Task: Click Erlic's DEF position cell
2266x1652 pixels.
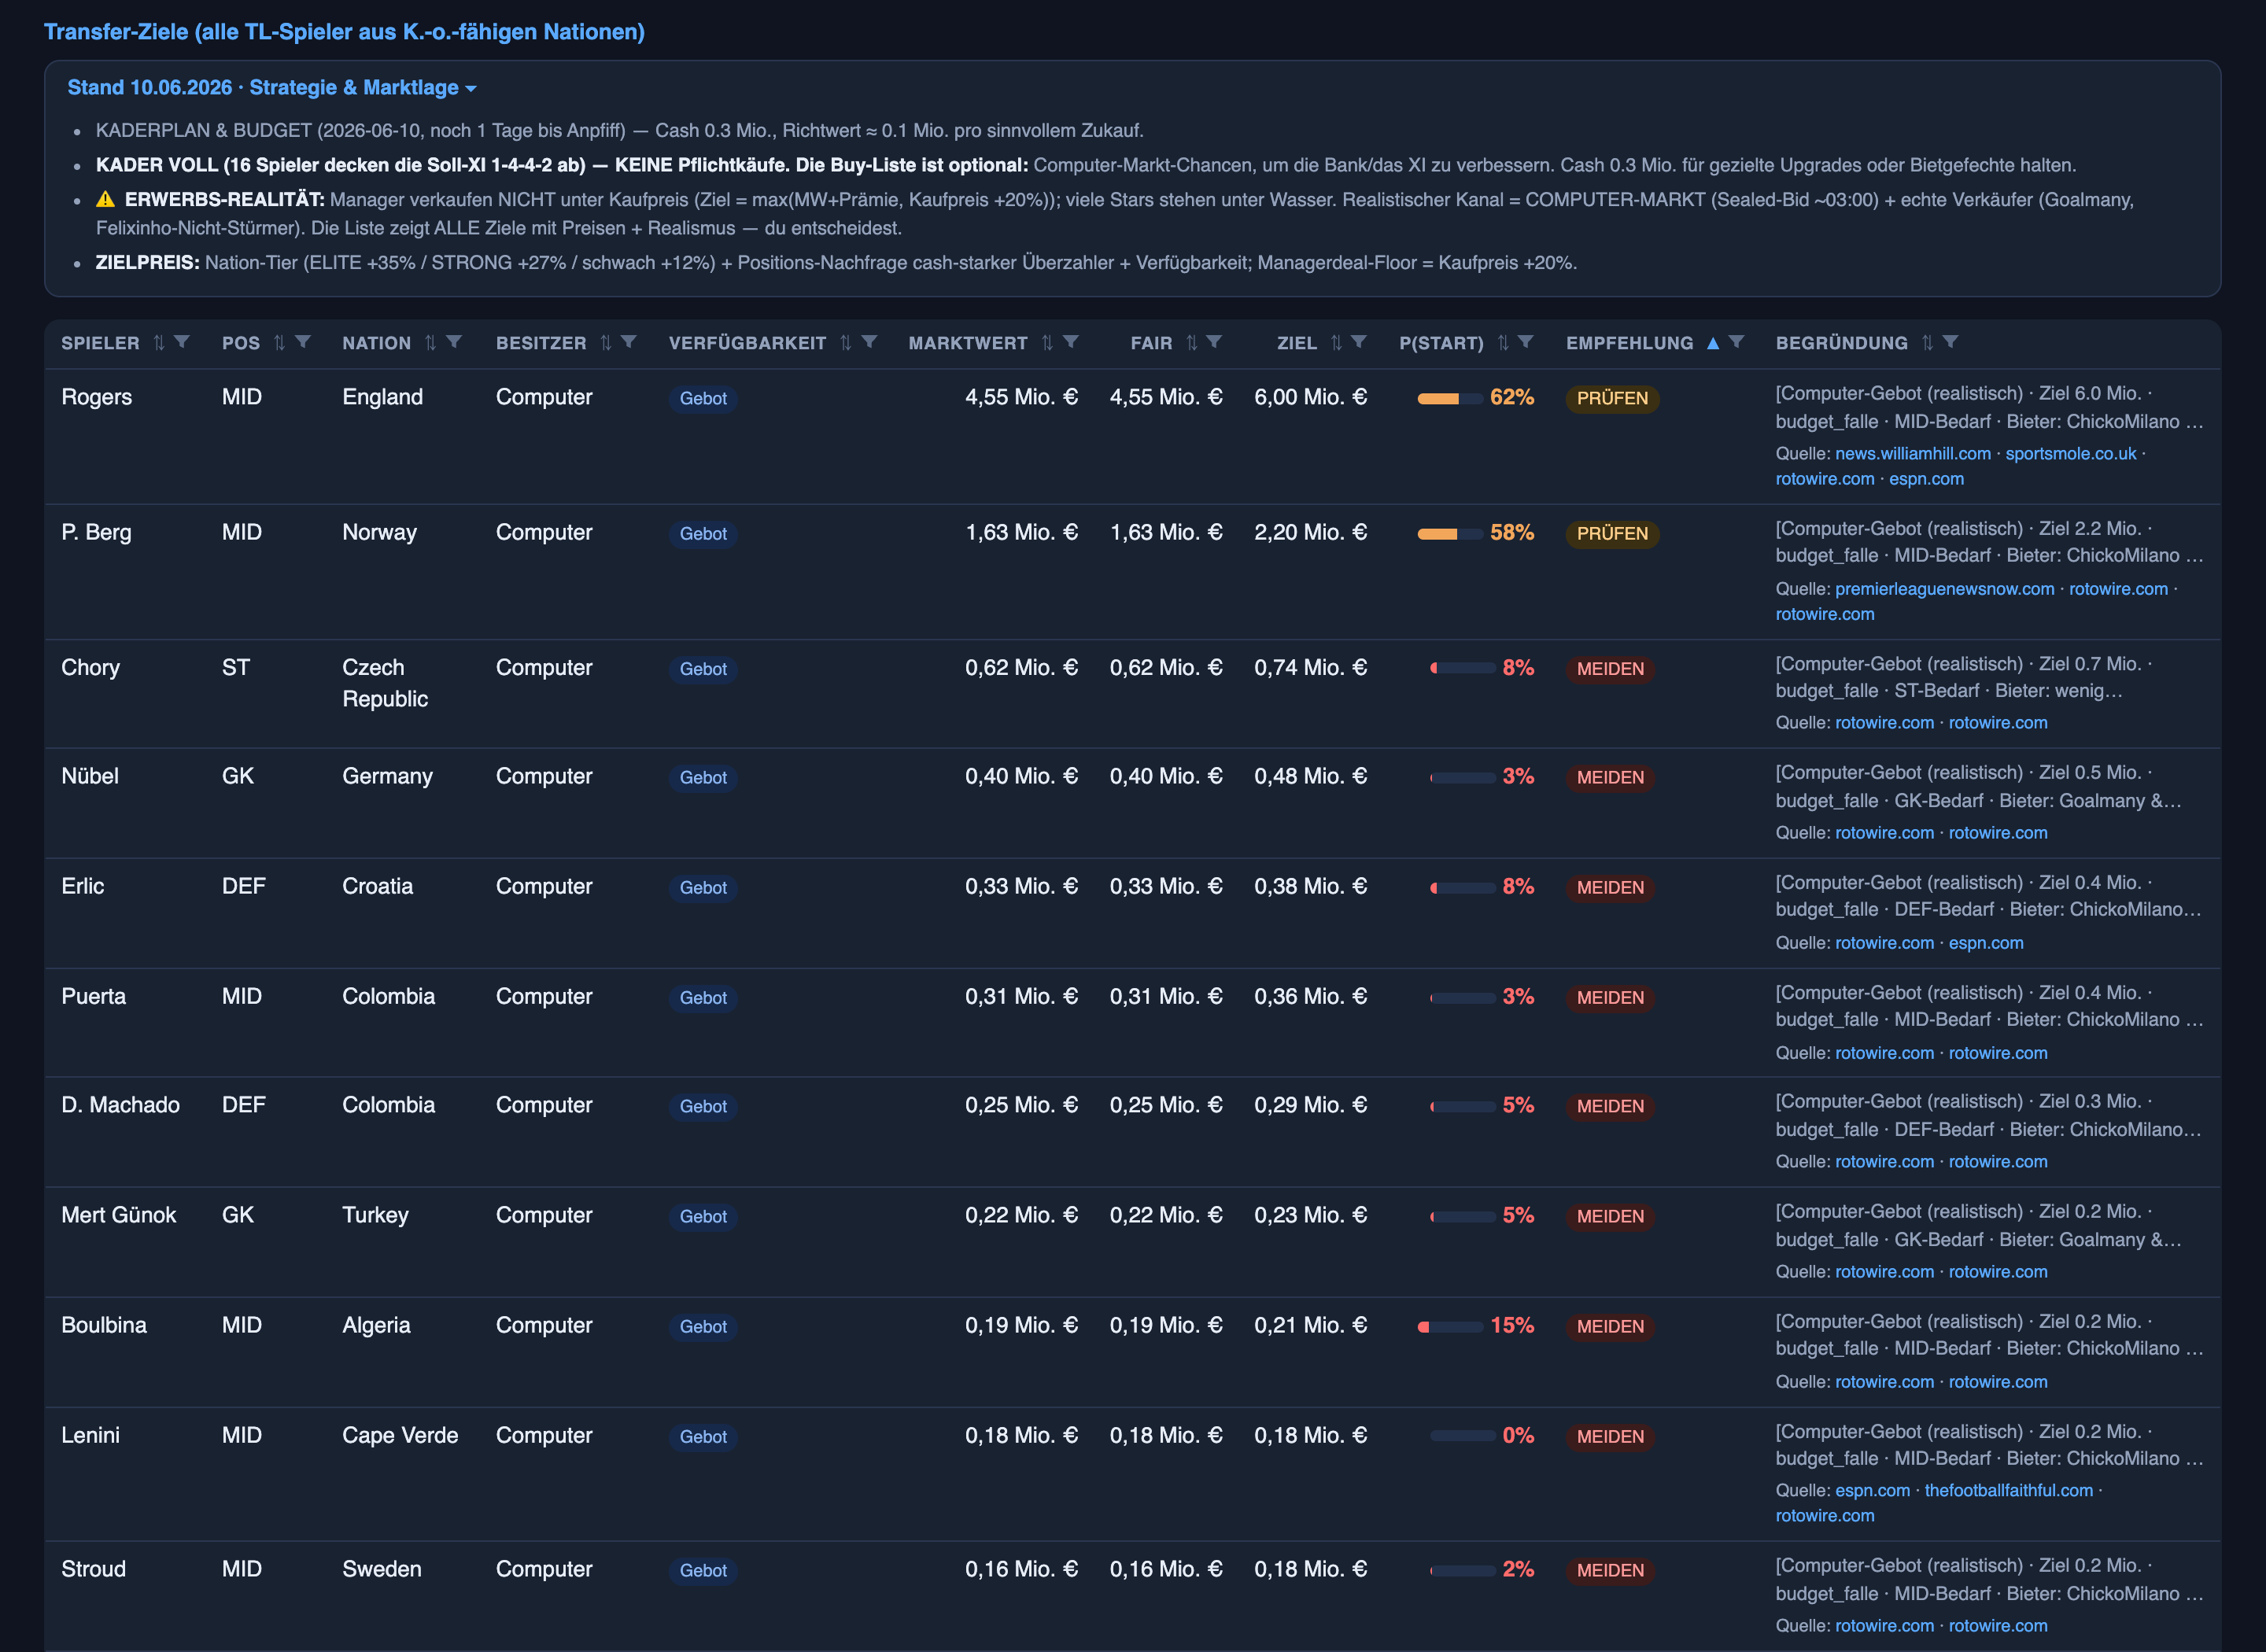Action: click(244, 886)
